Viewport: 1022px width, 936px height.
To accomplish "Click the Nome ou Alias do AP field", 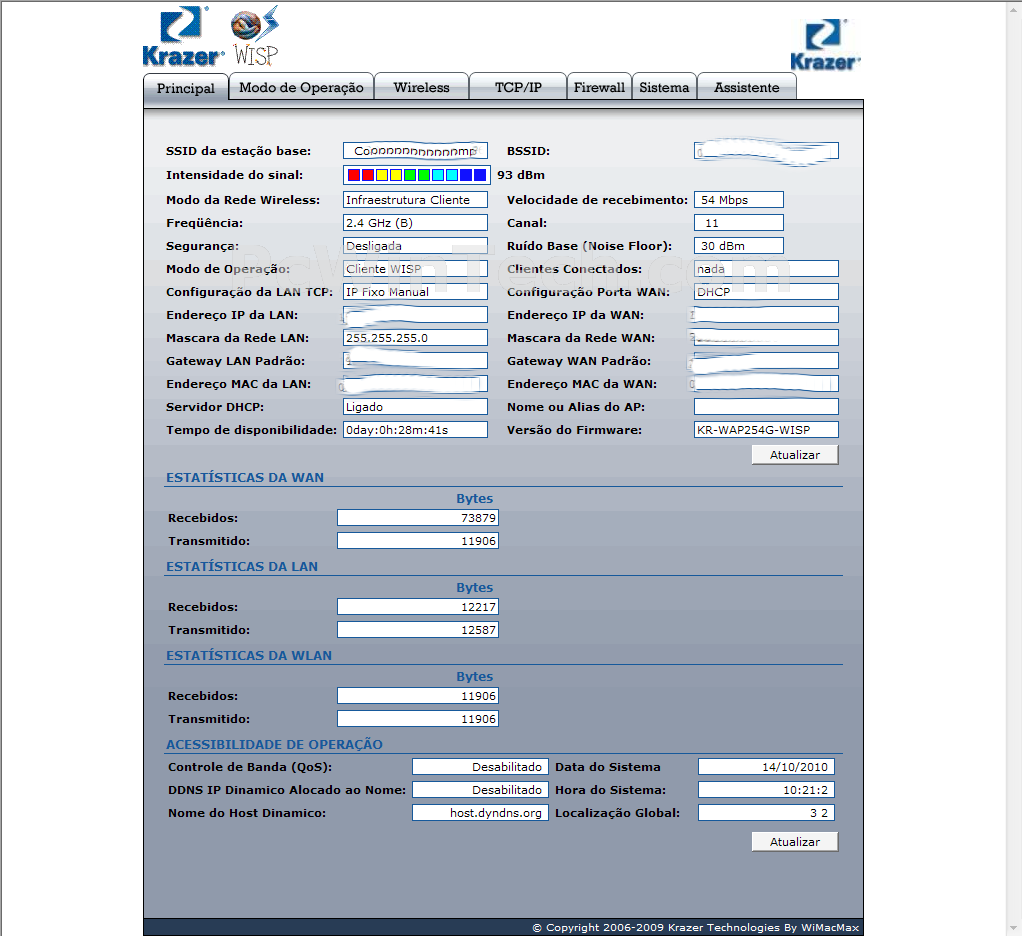I will (x=766, y=407).
